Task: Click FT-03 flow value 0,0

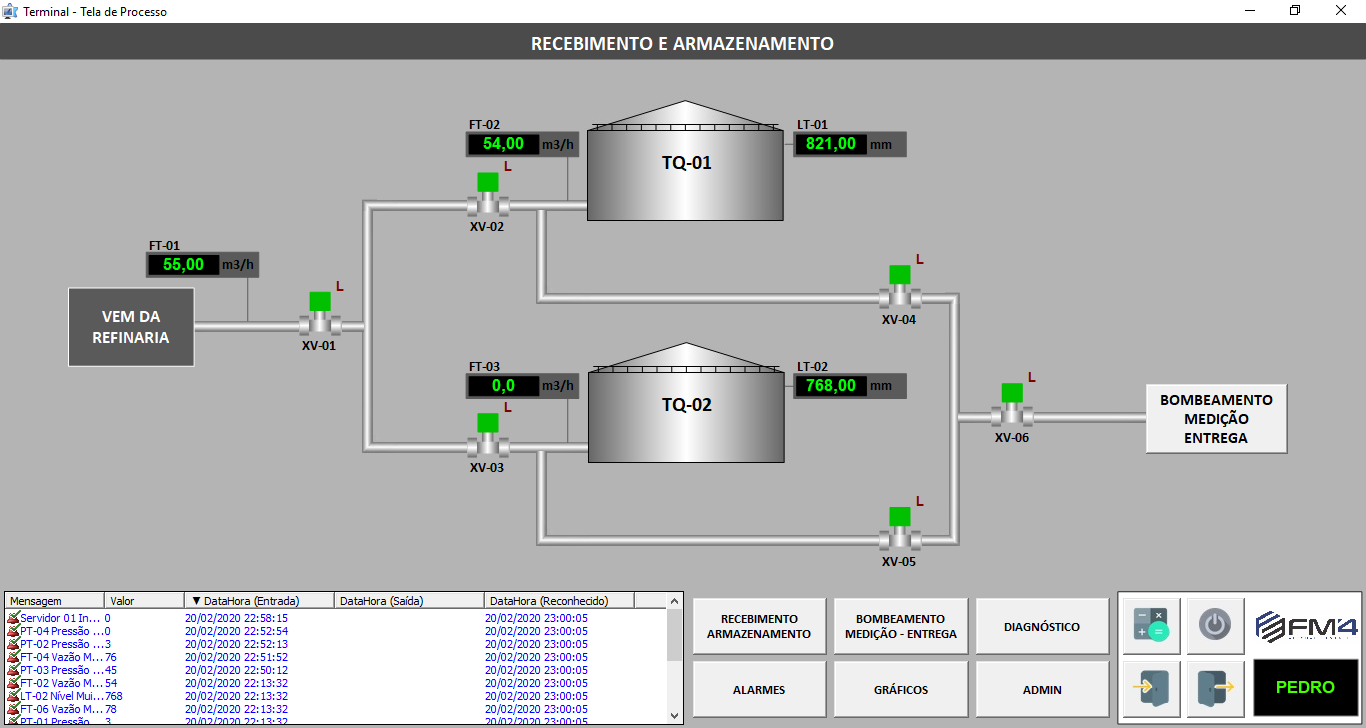Action: tap(503, 386)
